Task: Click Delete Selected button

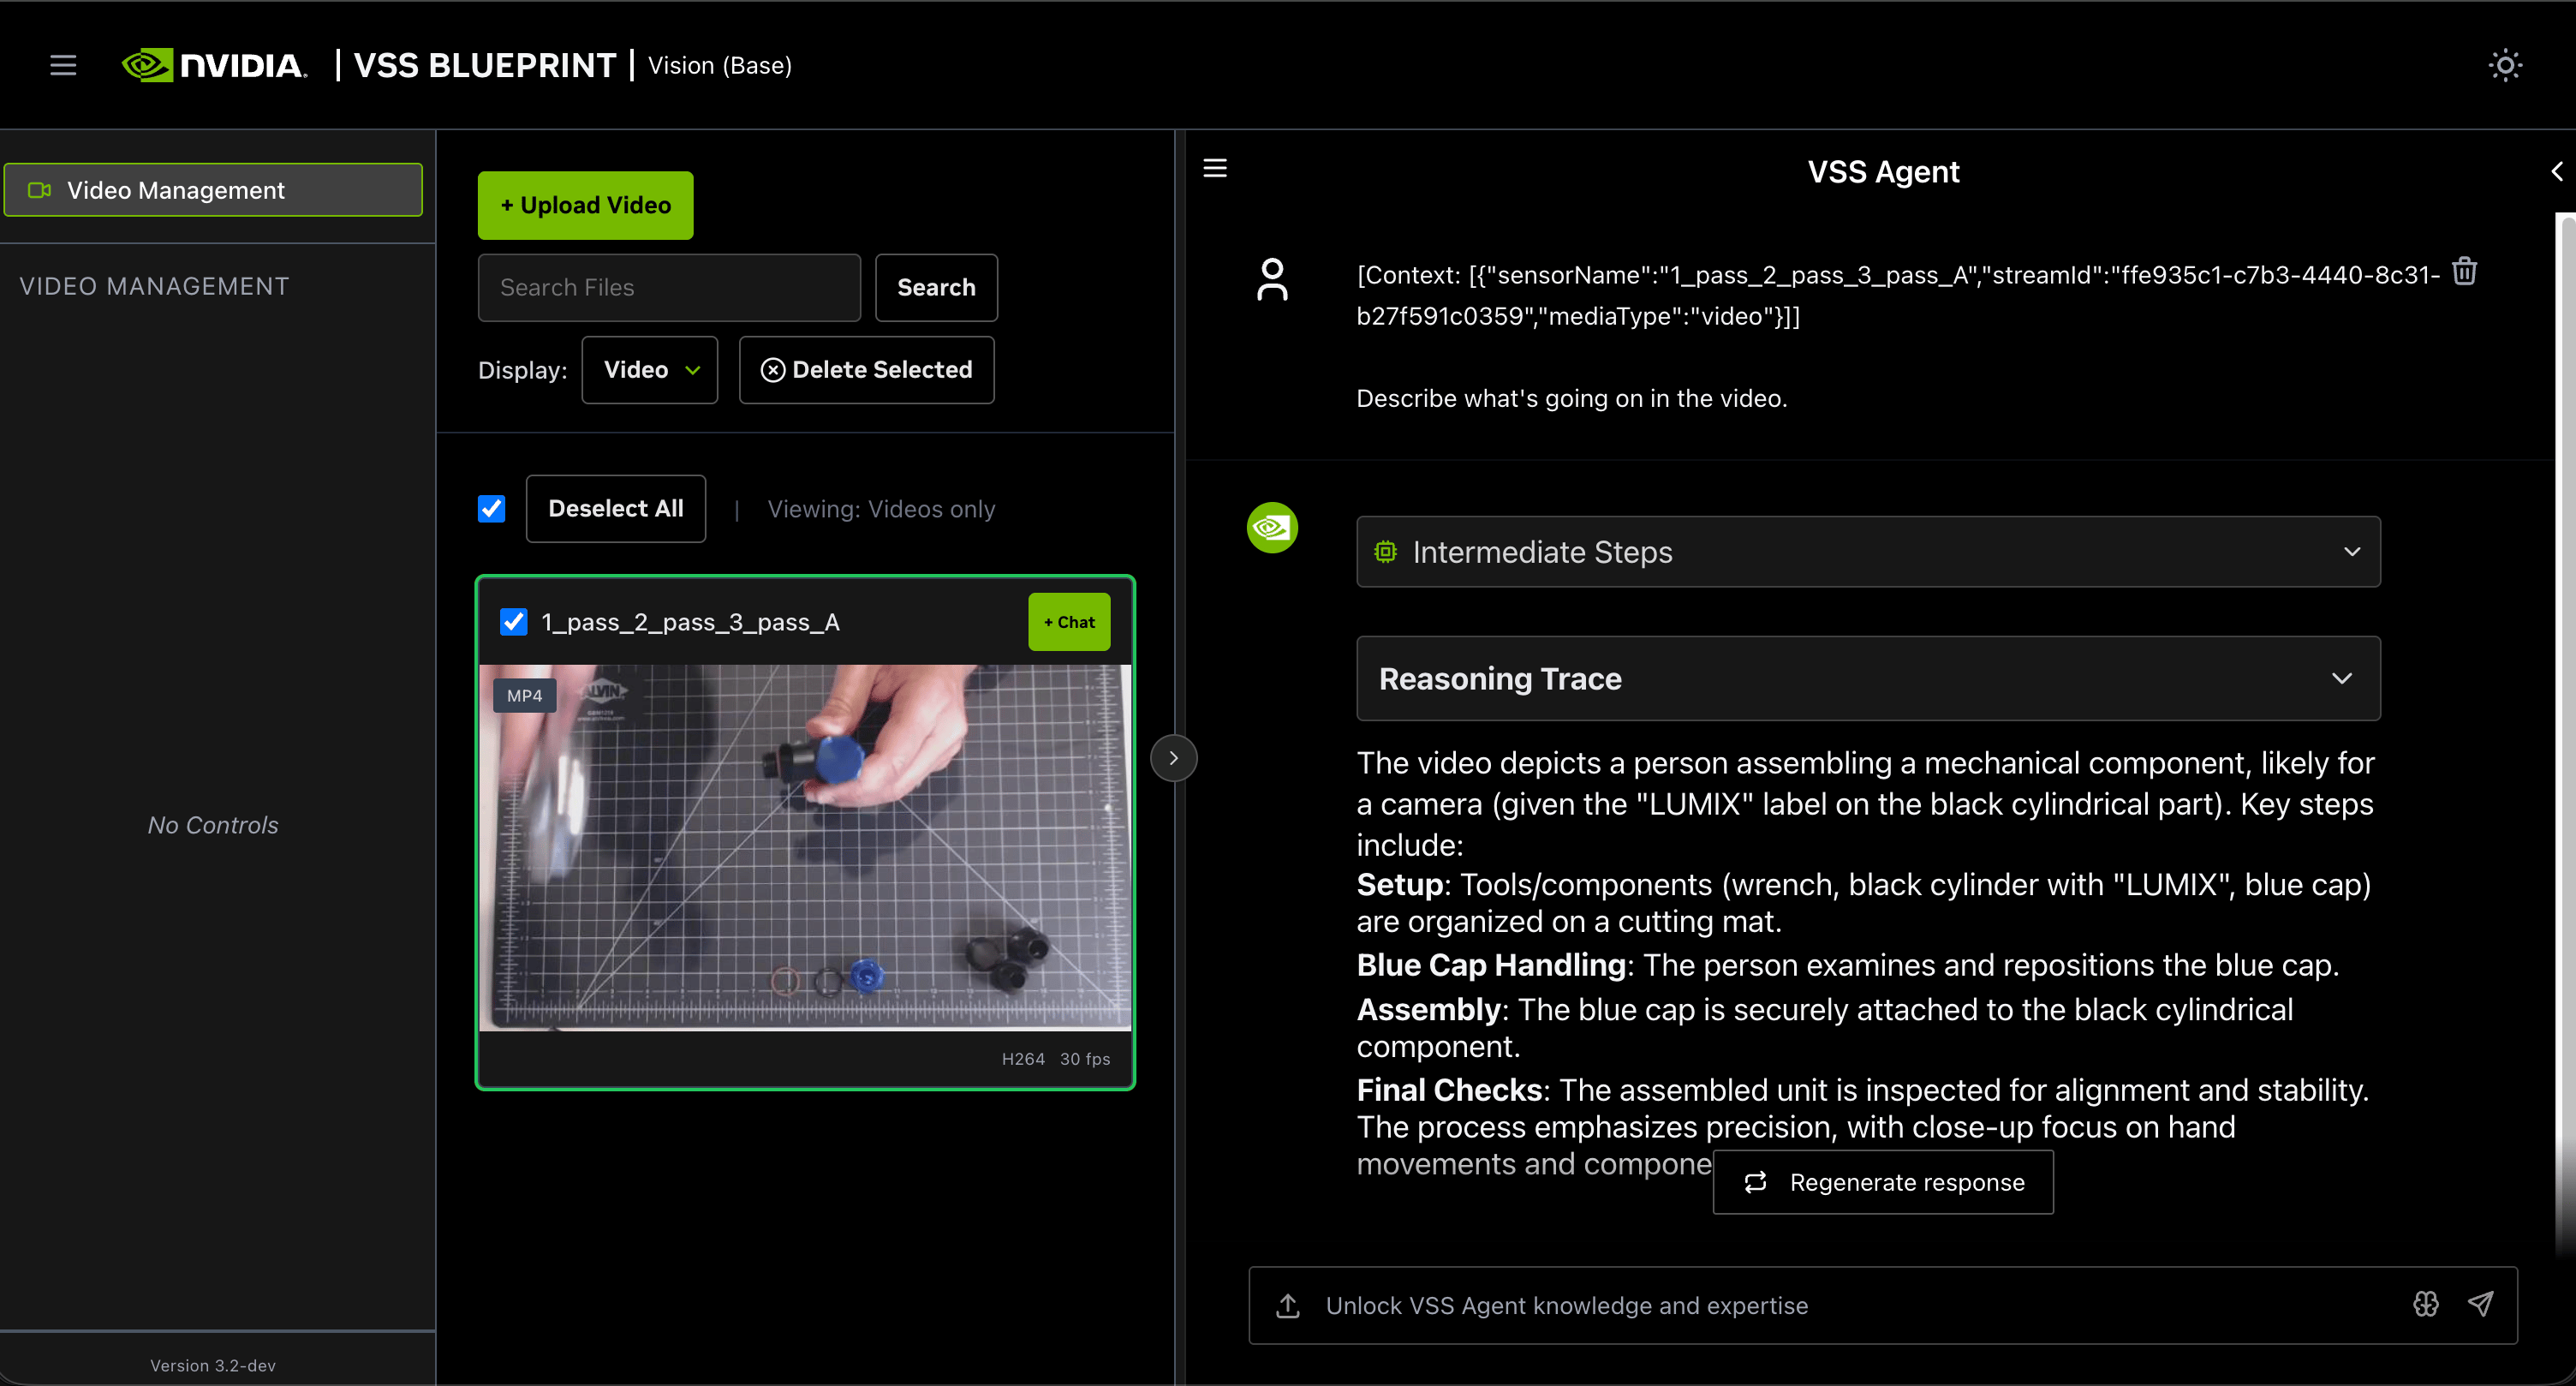Action: [x=866, y=370]
